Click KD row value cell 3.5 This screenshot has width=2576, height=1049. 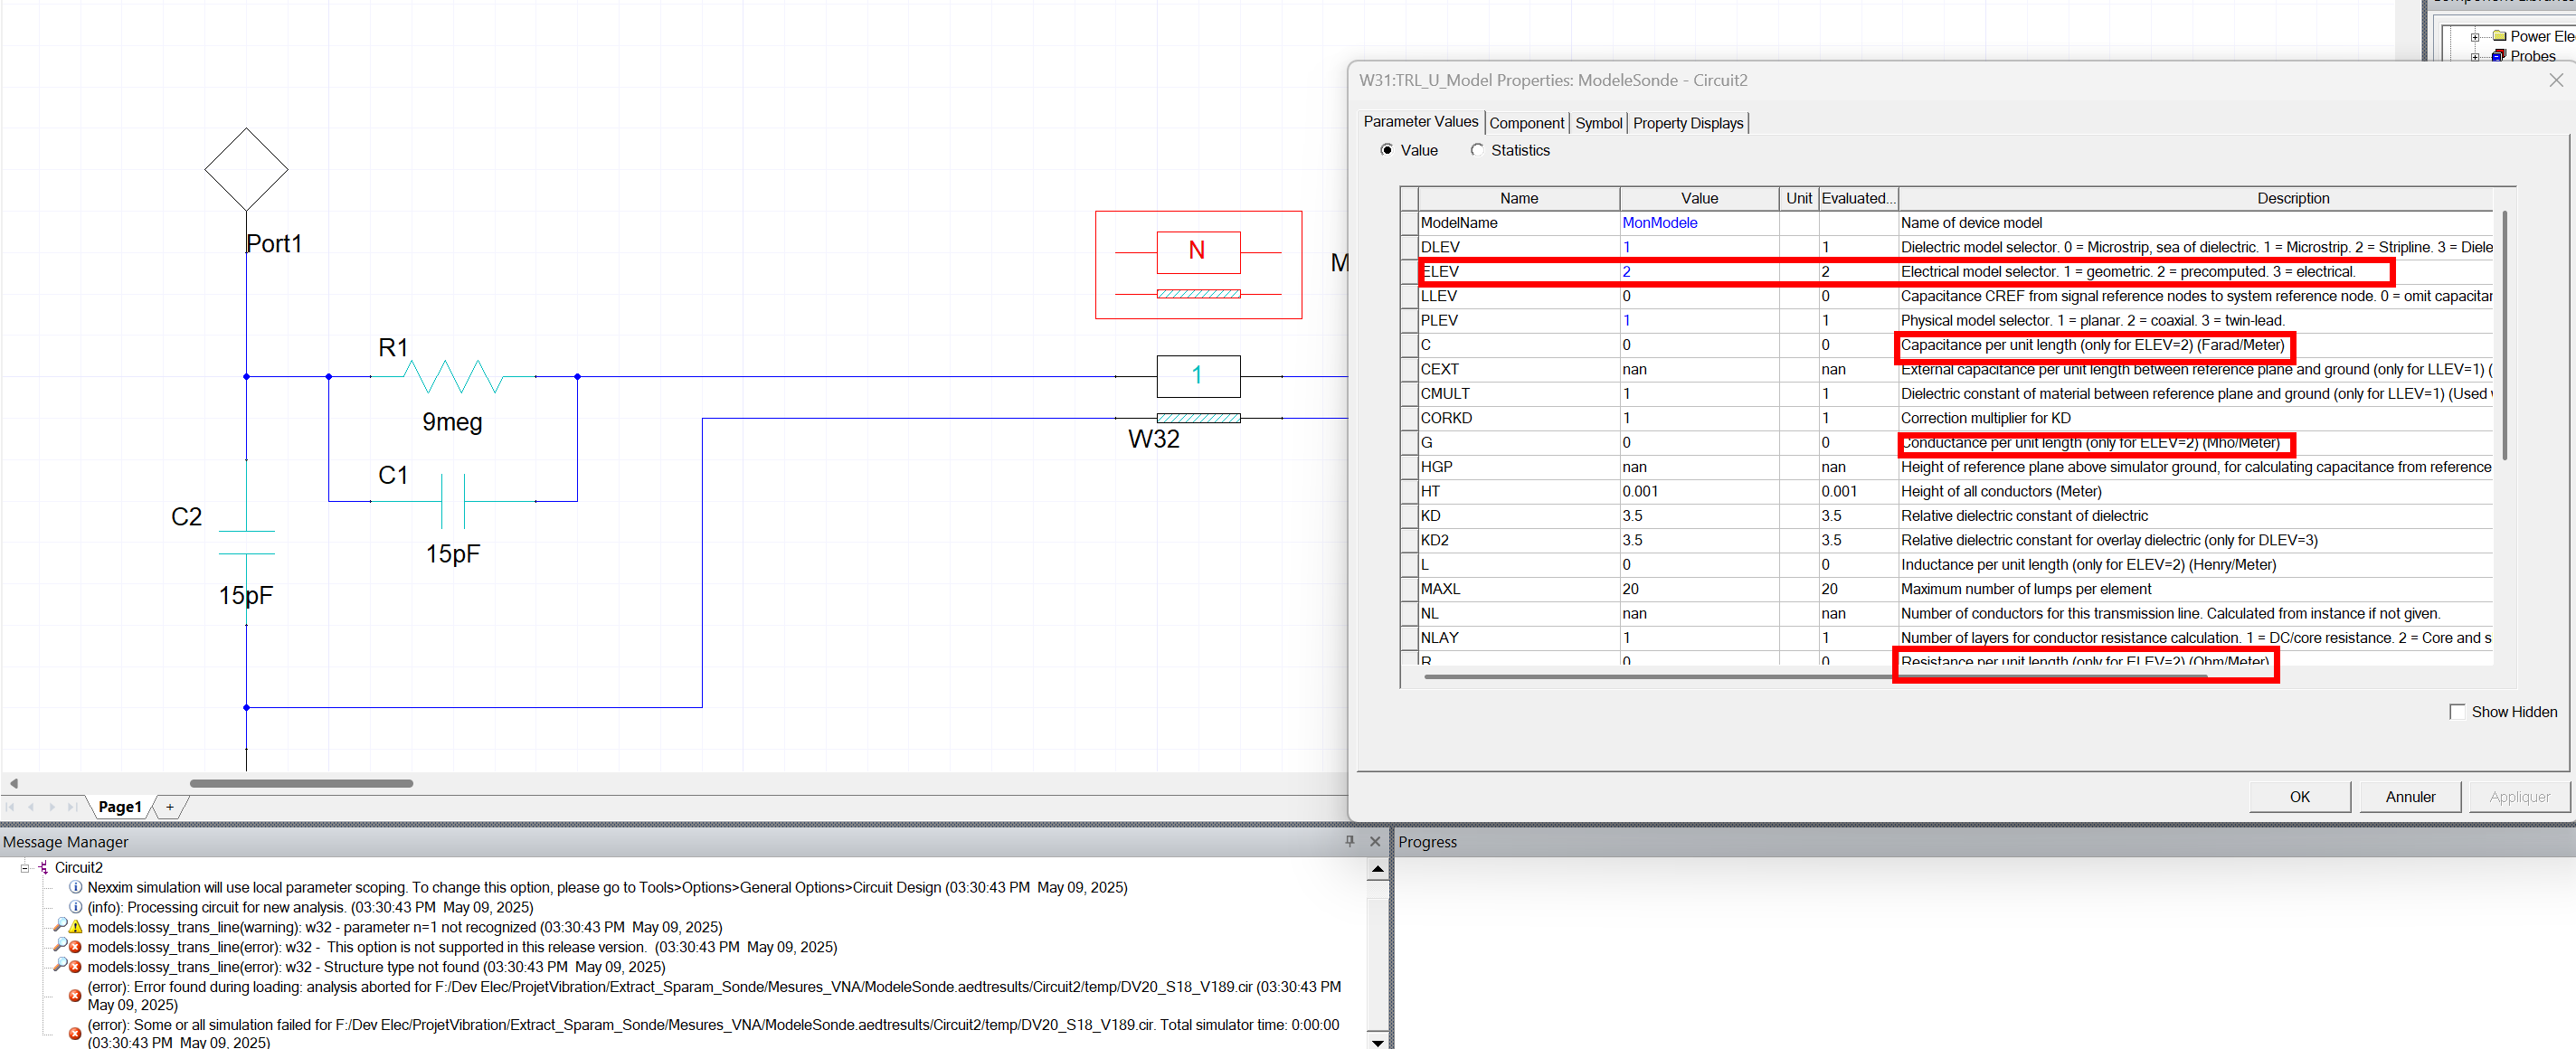[x=1699, y=516]
